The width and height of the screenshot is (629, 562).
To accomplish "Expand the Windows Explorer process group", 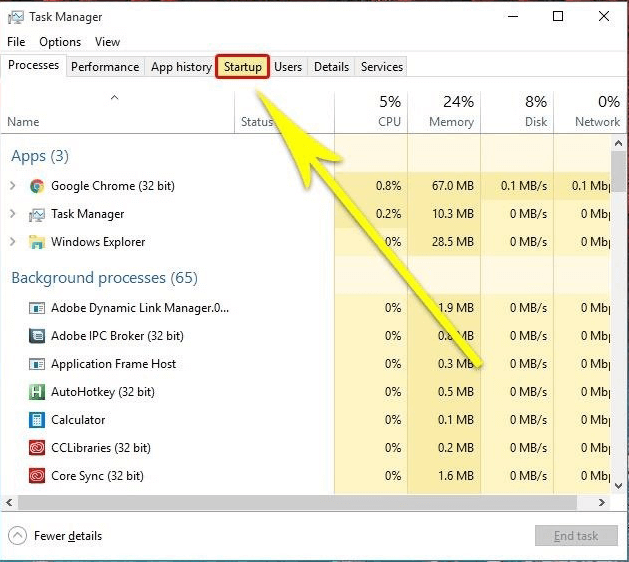I will tap(12, 241).
